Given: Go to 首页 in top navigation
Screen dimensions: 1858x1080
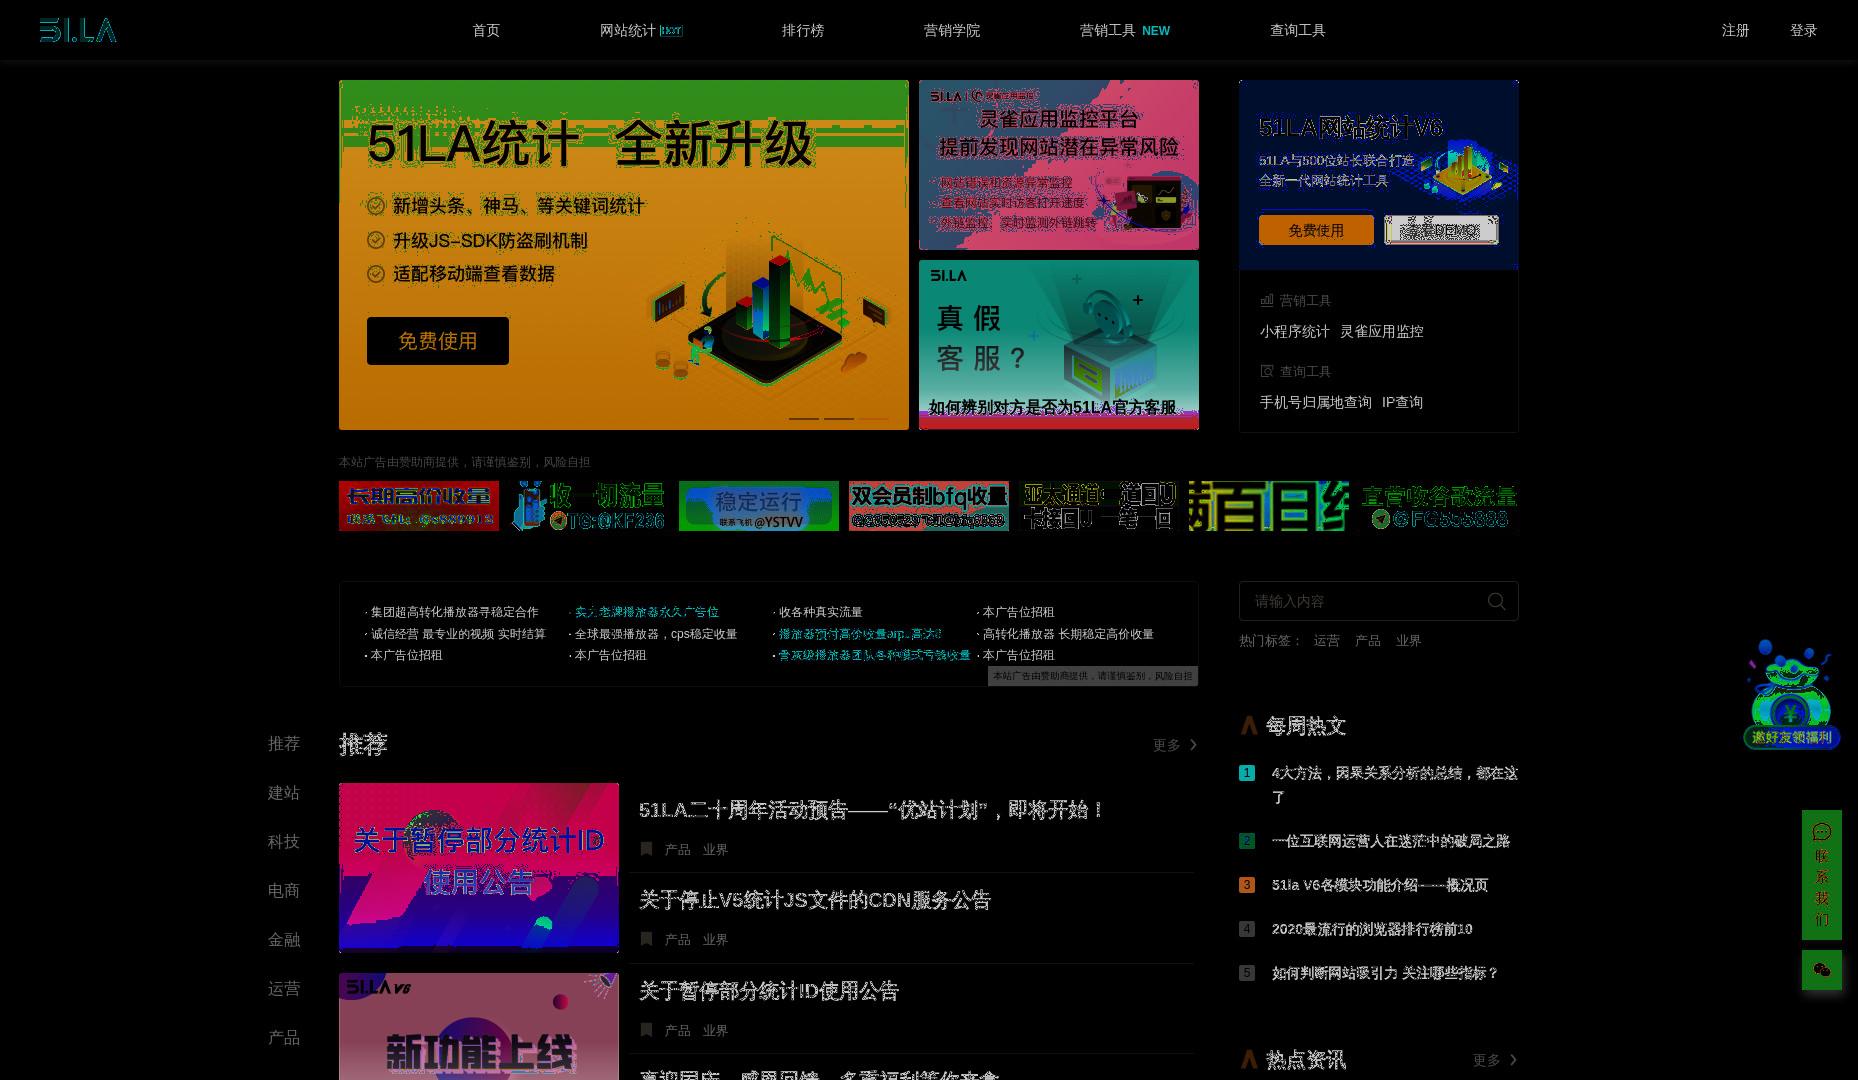Looking at the screenshot, I should pyautogui.click(x=486, y=30).
